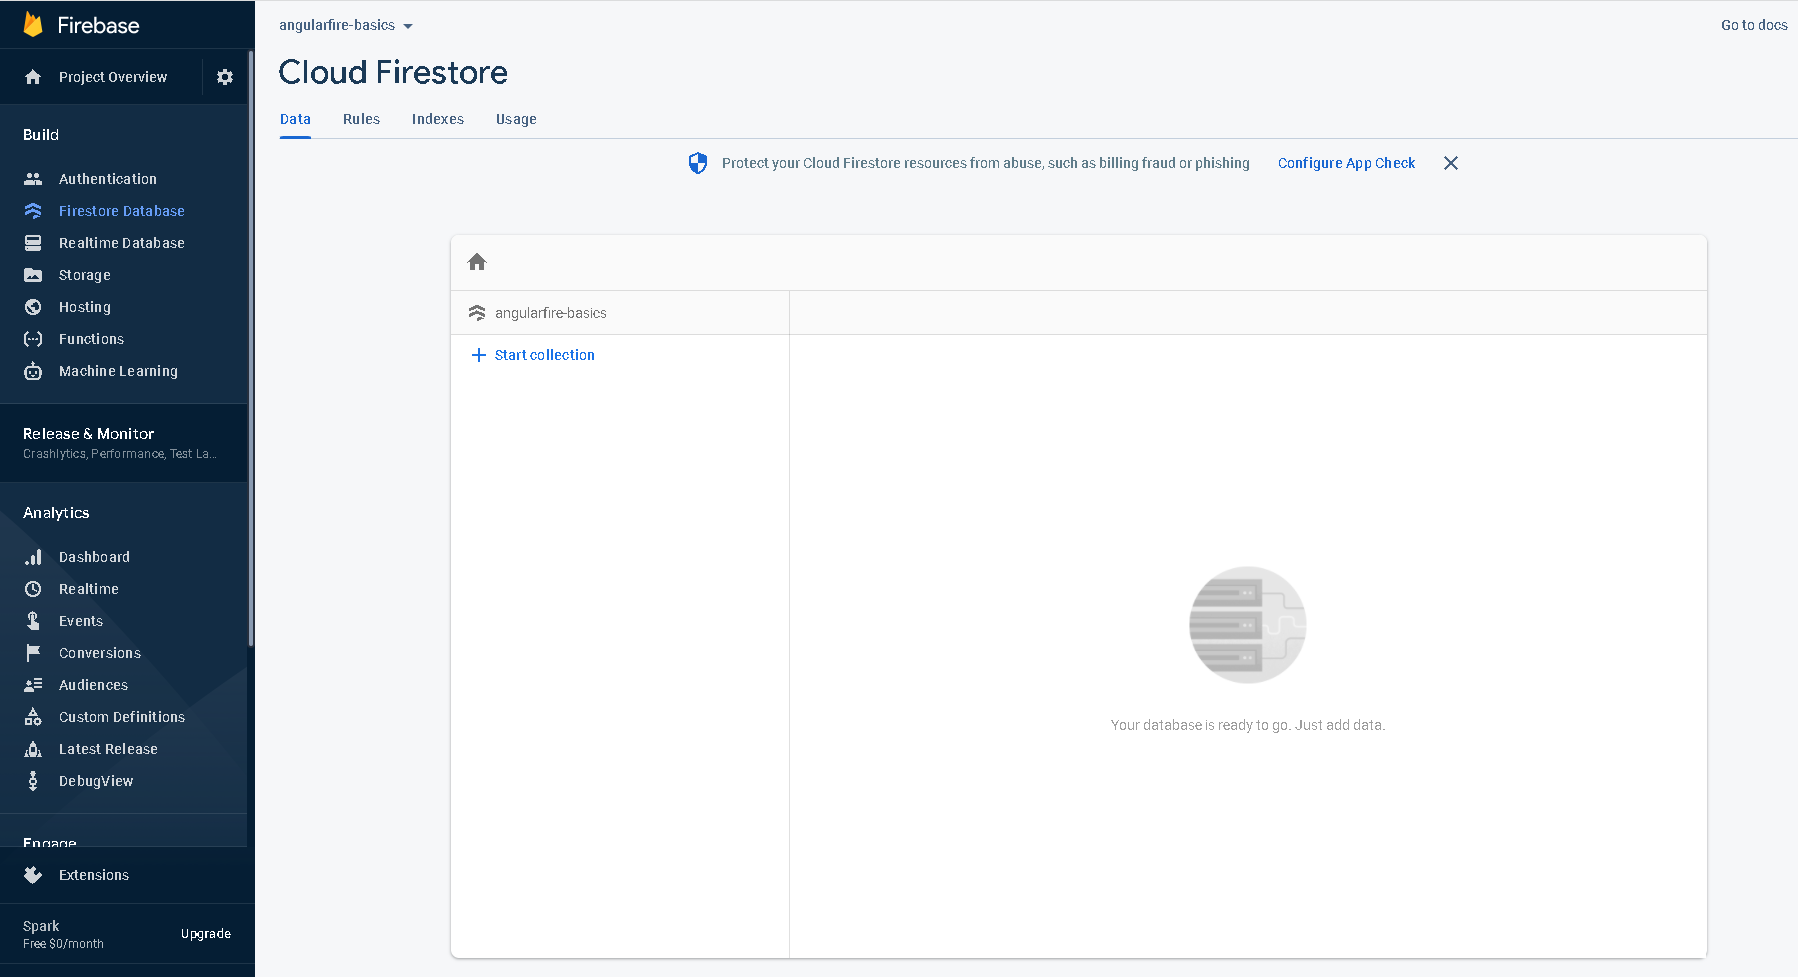This screenshot has width=1798, height=977.
Task: Click the Hosting globe icon
Action: click(x=33, y=307)
